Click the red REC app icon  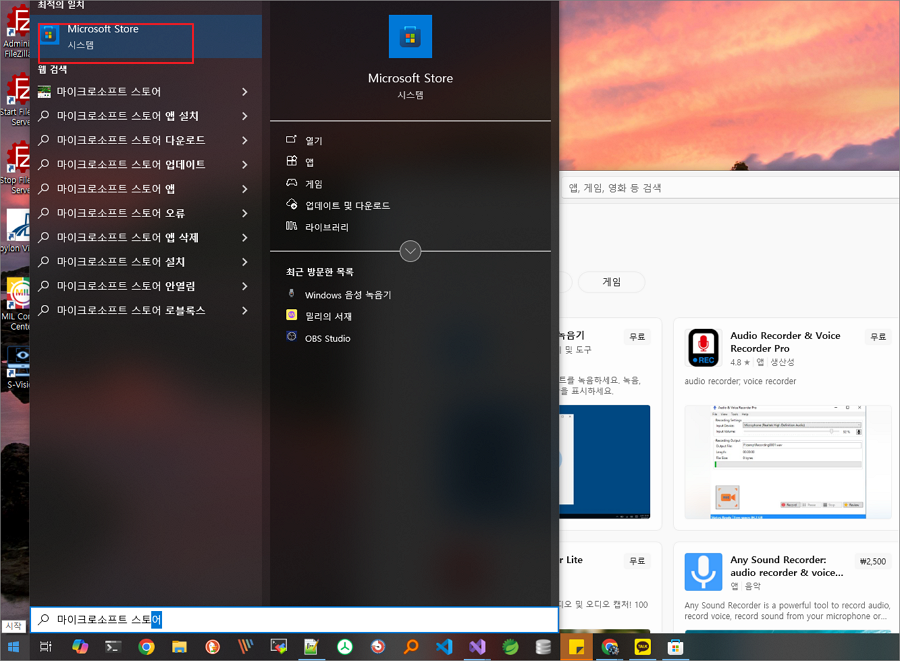(703, 348)
